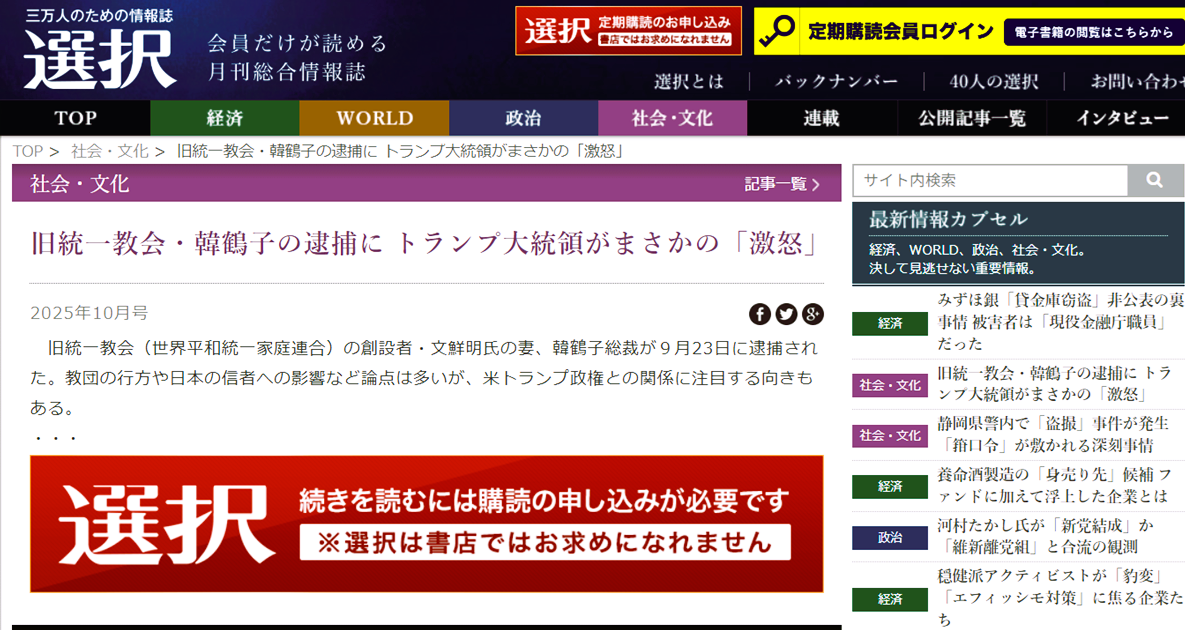Open the バックナンバー header link
The height and width of the screenshot is (630, 1200).
click(836, 82)
